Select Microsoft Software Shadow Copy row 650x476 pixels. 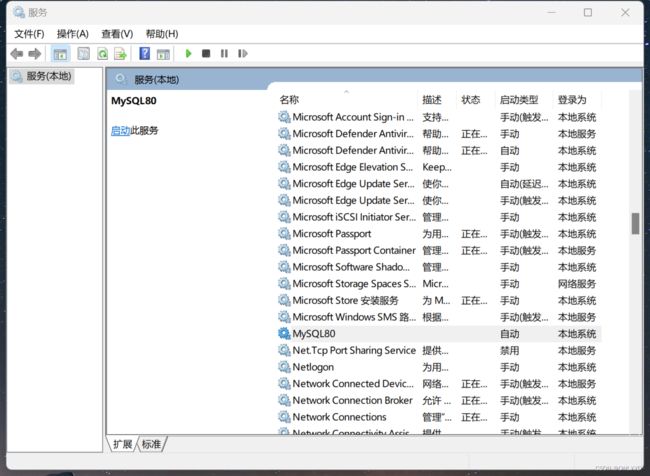439,267
